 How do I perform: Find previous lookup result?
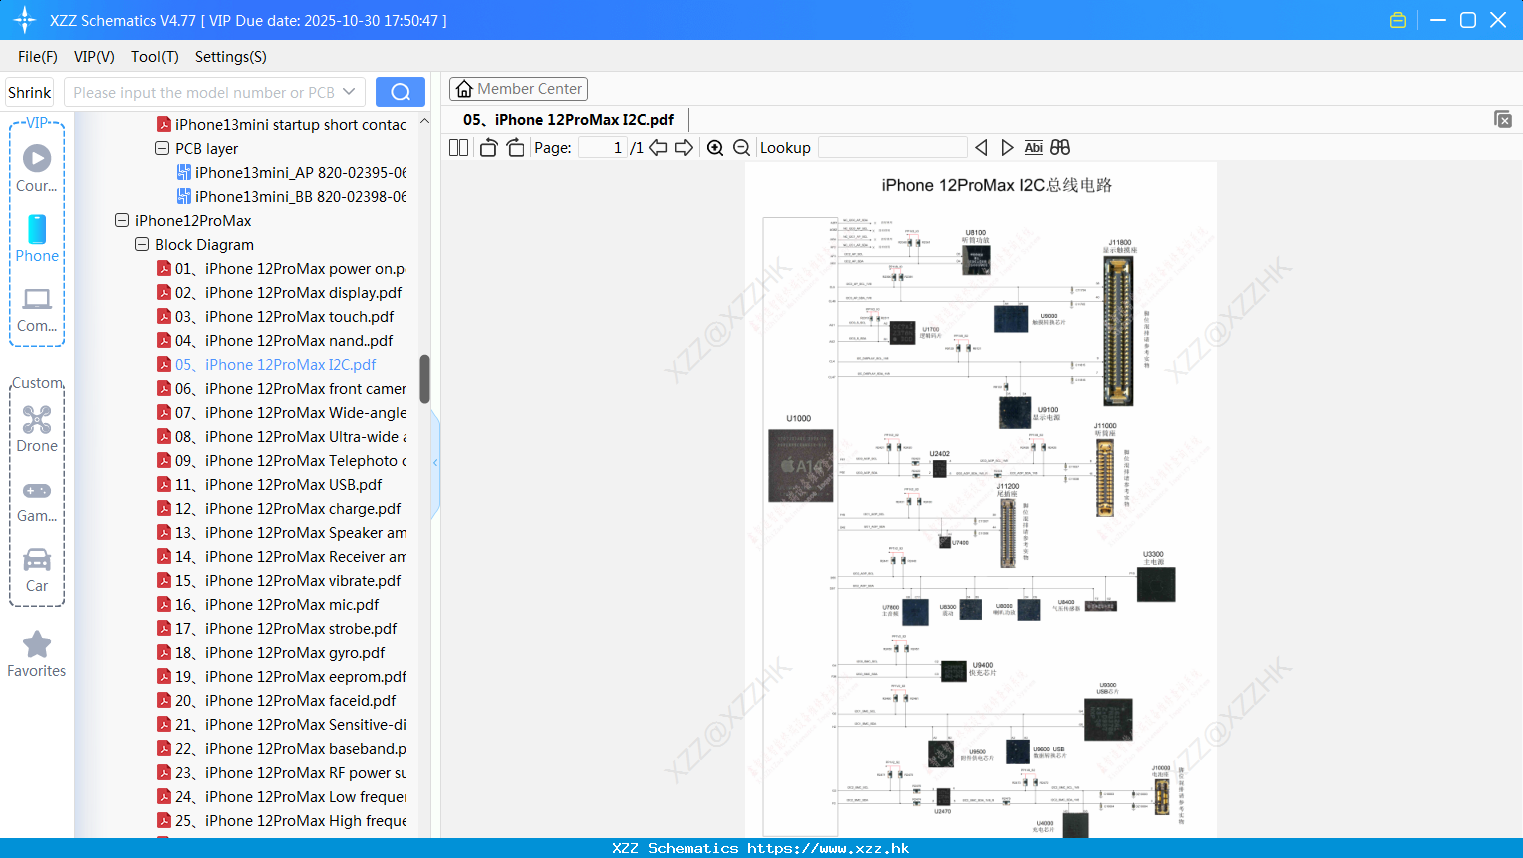click(x=981, y=147)
